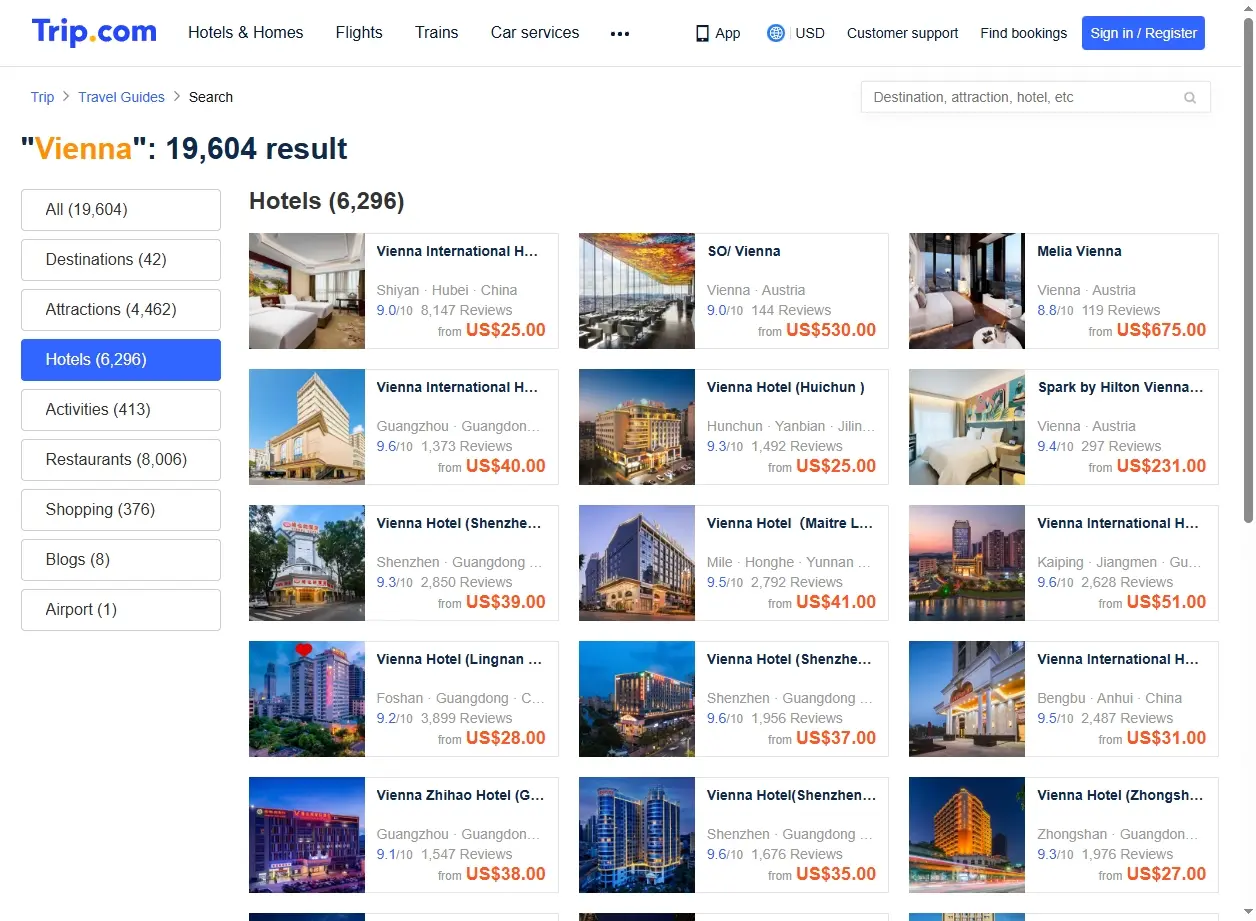The width and height of the screenshot is (1256, 921).
Task: Select Shopping (376) filter
Action: (x=121, y=510)
